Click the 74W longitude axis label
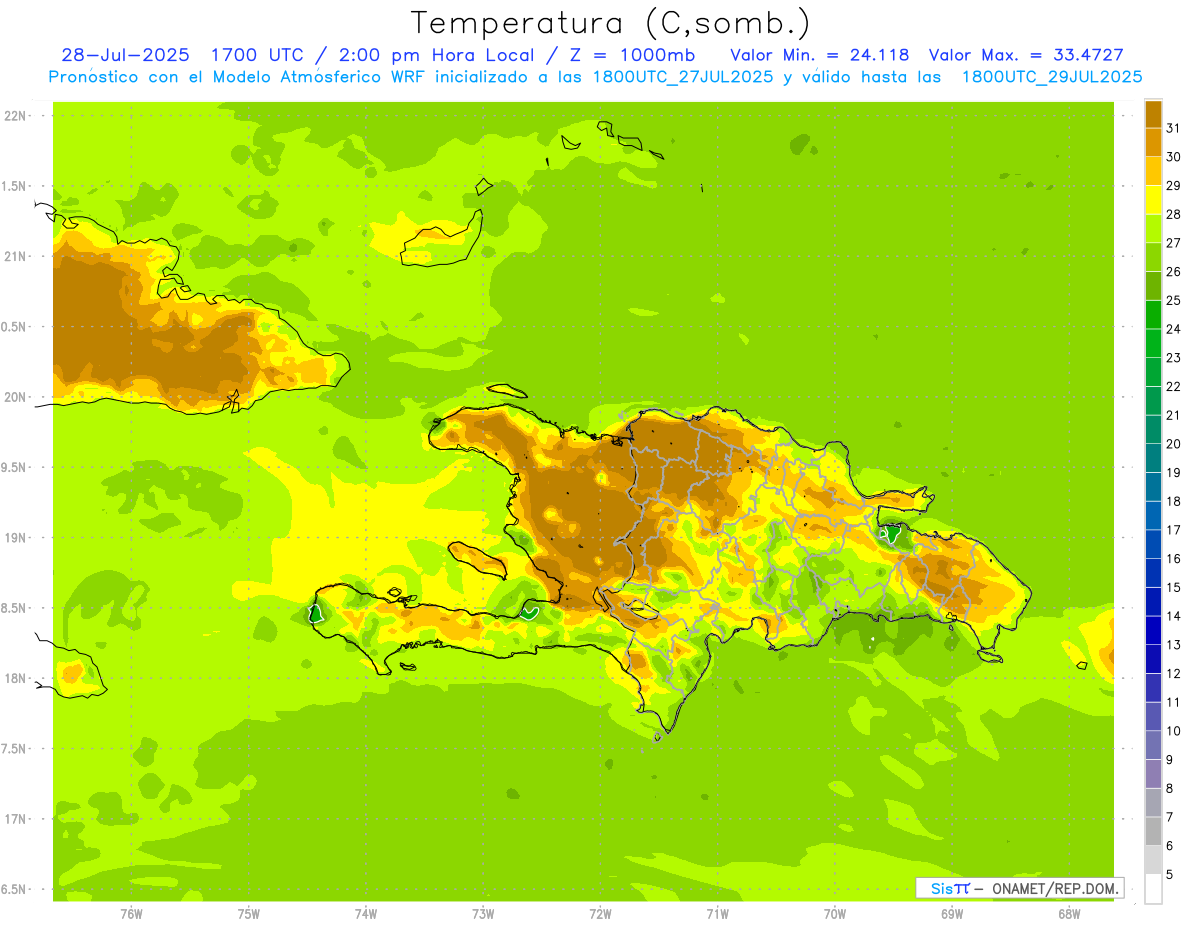The image size is (1200, 927). click(x=366, y=913)
